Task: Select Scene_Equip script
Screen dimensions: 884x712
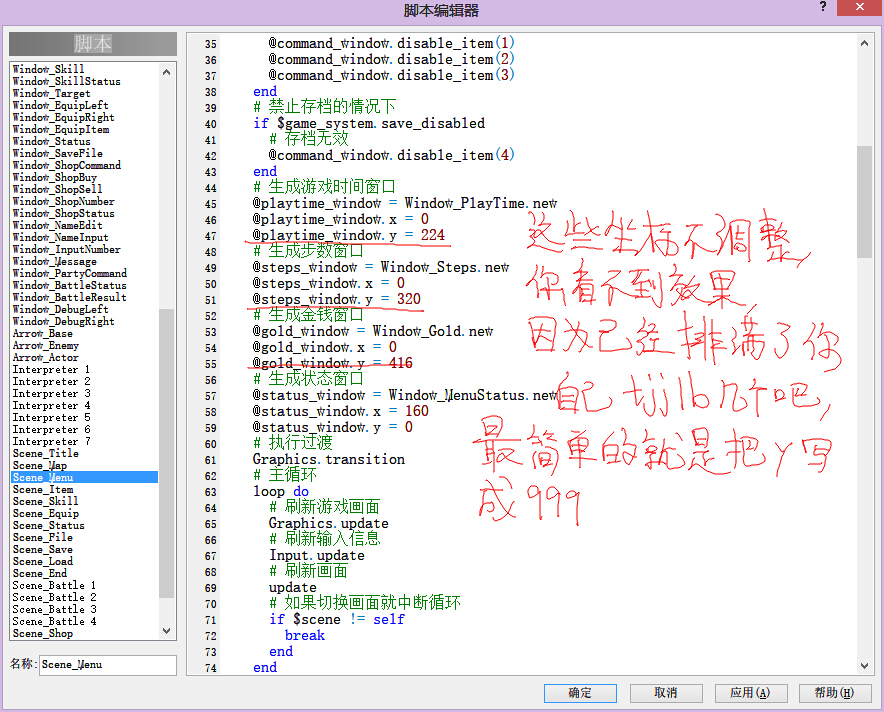Action: point(46,514)
